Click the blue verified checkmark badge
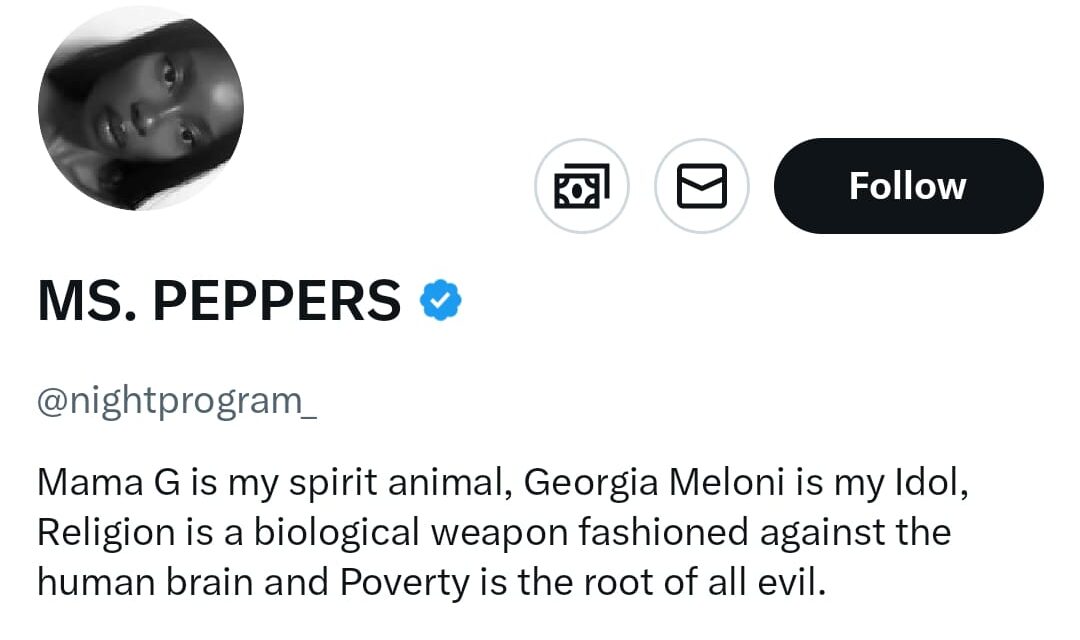Screen dimensions: 1080x640 click(440, 301)
